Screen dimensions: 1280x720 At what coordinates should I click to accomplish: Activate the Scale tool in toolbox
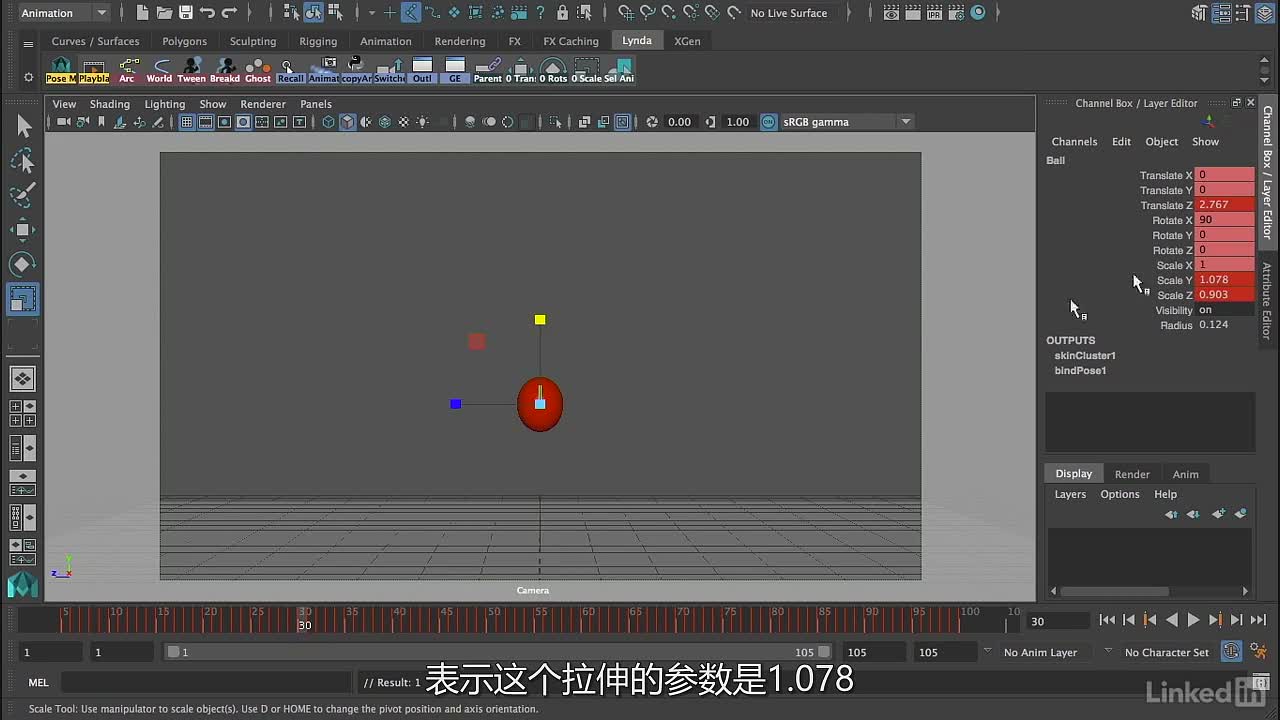23,298
